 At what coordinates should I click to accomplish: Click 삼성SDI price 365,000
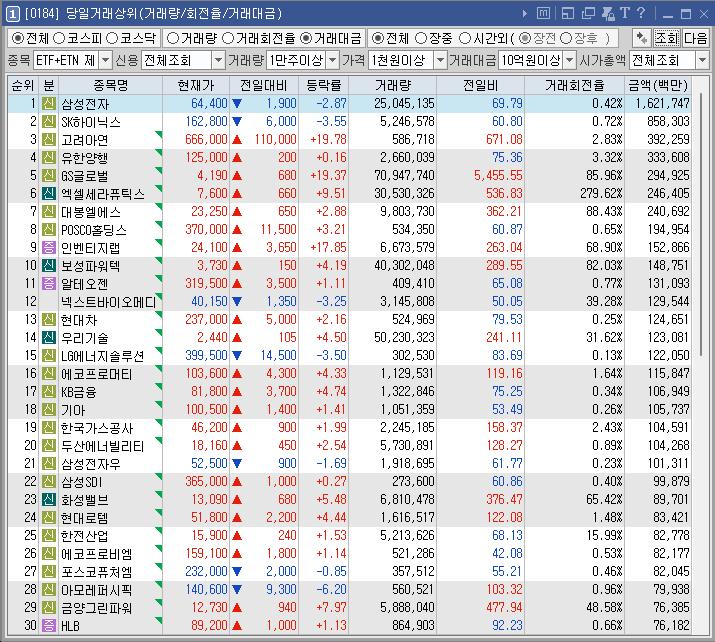(206, 482)
